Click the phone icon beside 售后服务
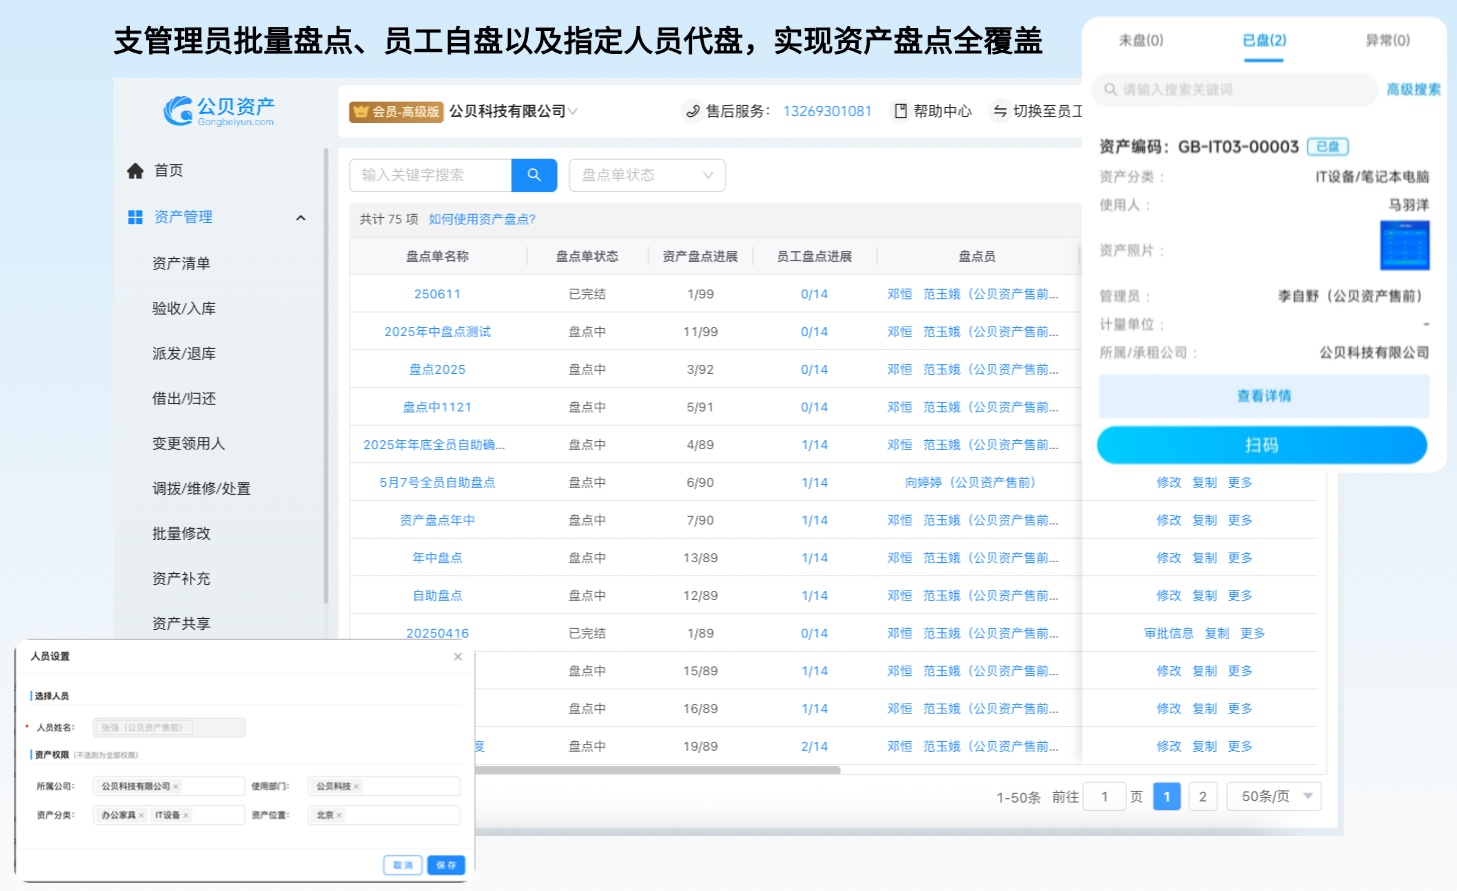 point(692,111)
